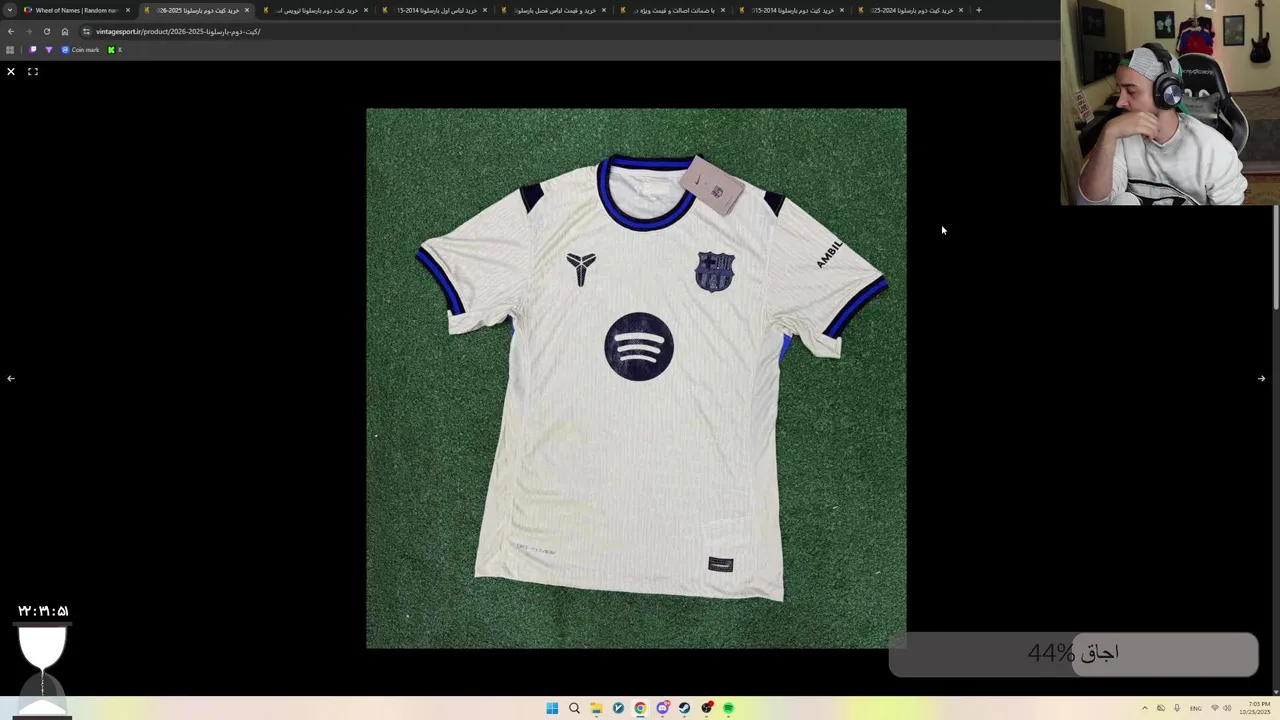Go to the previous image with the left arrow
Screen dimensions: 1280x720
coord(11,379)
